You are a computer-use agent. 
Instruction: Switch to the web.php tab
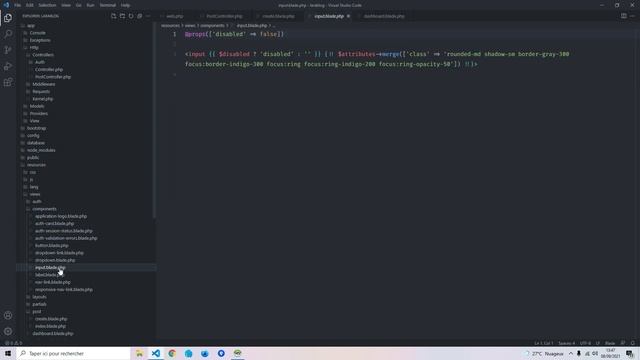tap(175, 16)
